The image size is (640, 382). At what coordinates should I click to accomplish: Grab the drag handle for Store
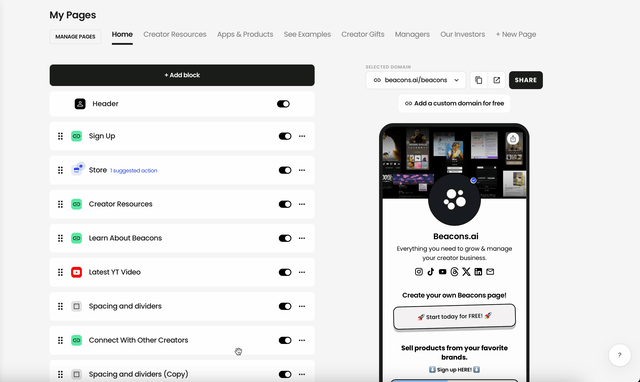click(60, 170)
